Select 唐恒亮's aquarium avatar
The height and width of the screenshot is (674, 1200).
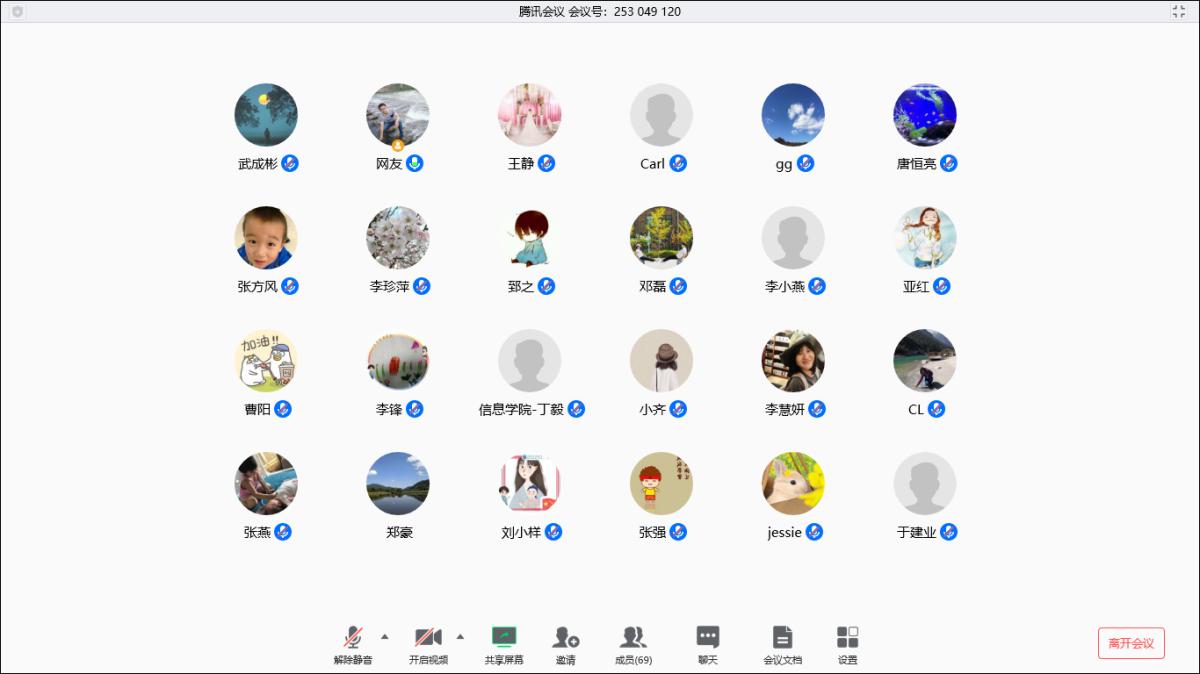925,115
